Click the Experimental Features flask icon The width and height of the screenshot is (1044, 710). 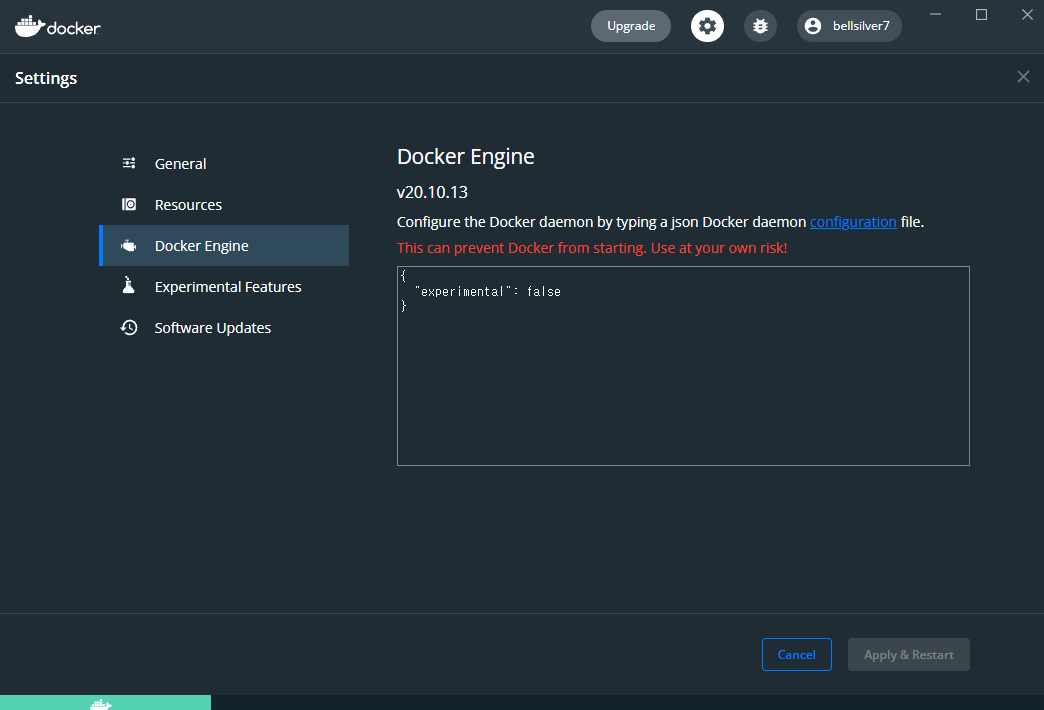pyautogui.click(x=129, y=286)
